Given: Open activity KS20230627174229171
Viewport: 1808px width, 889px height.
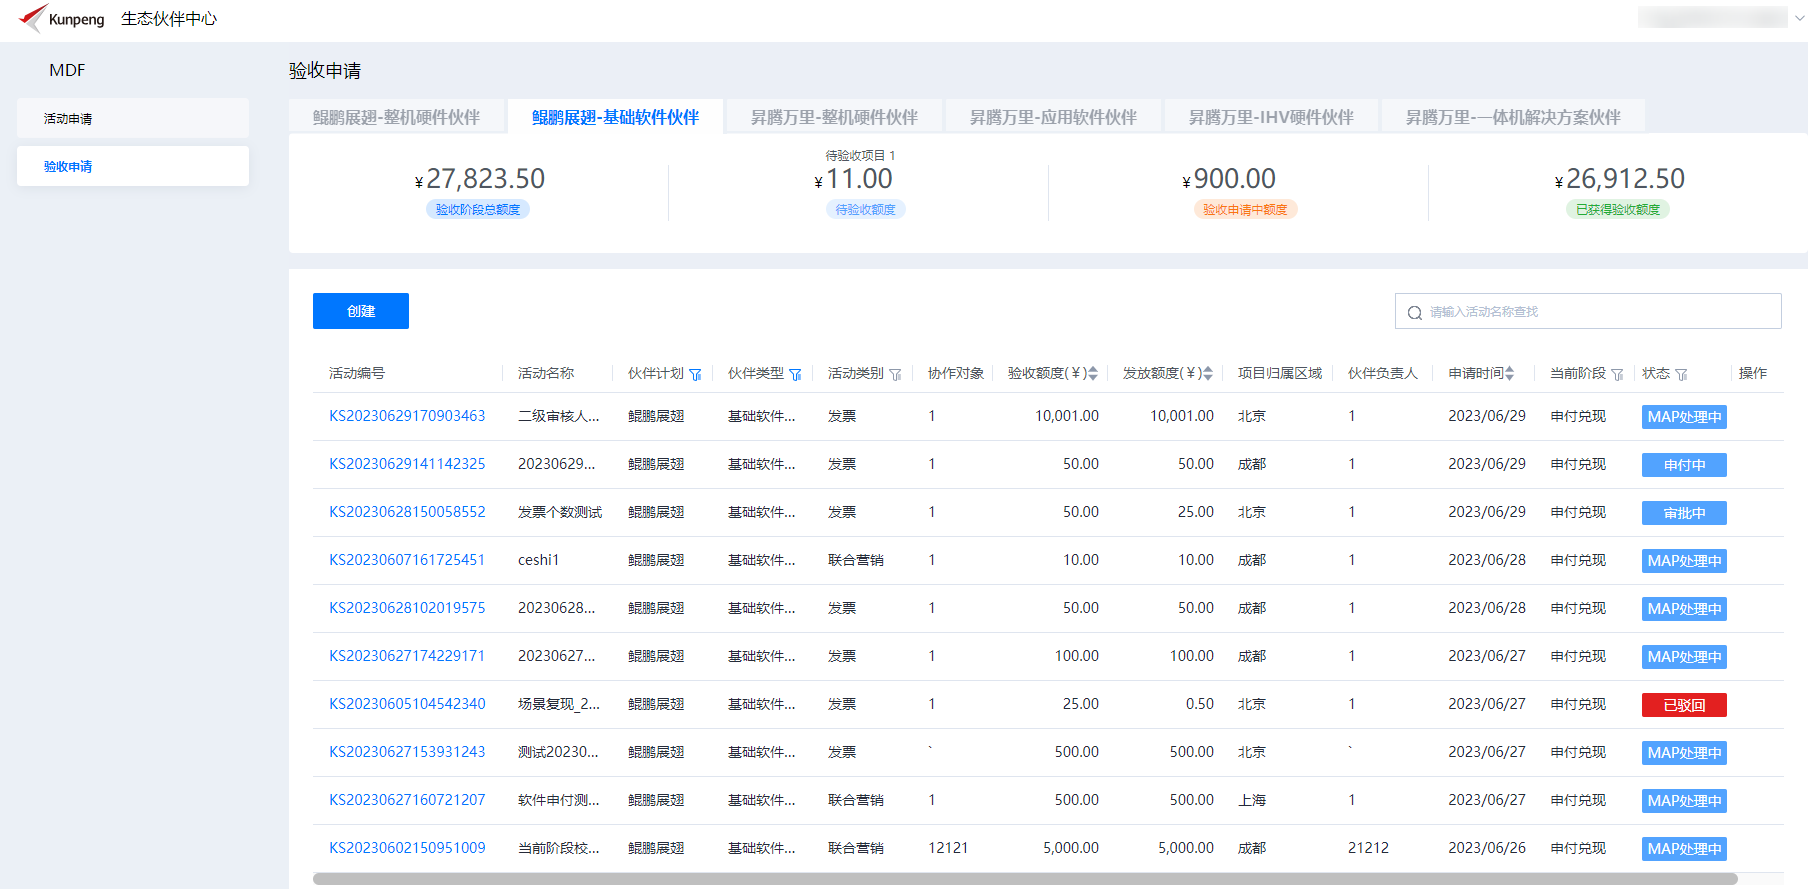Looking at the screenshot, I should [x=407, y=656].
